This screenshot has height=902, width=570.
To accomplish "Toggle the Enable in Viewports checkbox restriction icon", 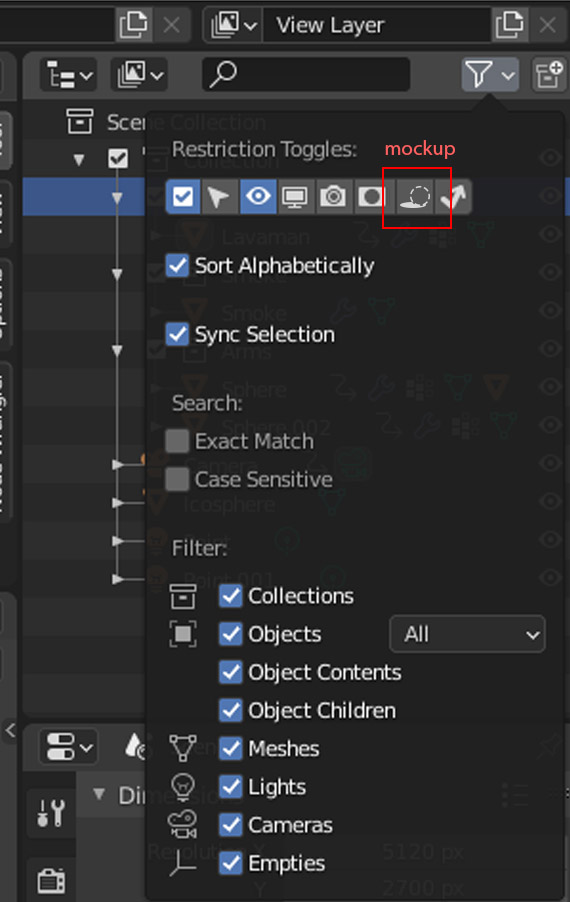I will tap(183, 197).
